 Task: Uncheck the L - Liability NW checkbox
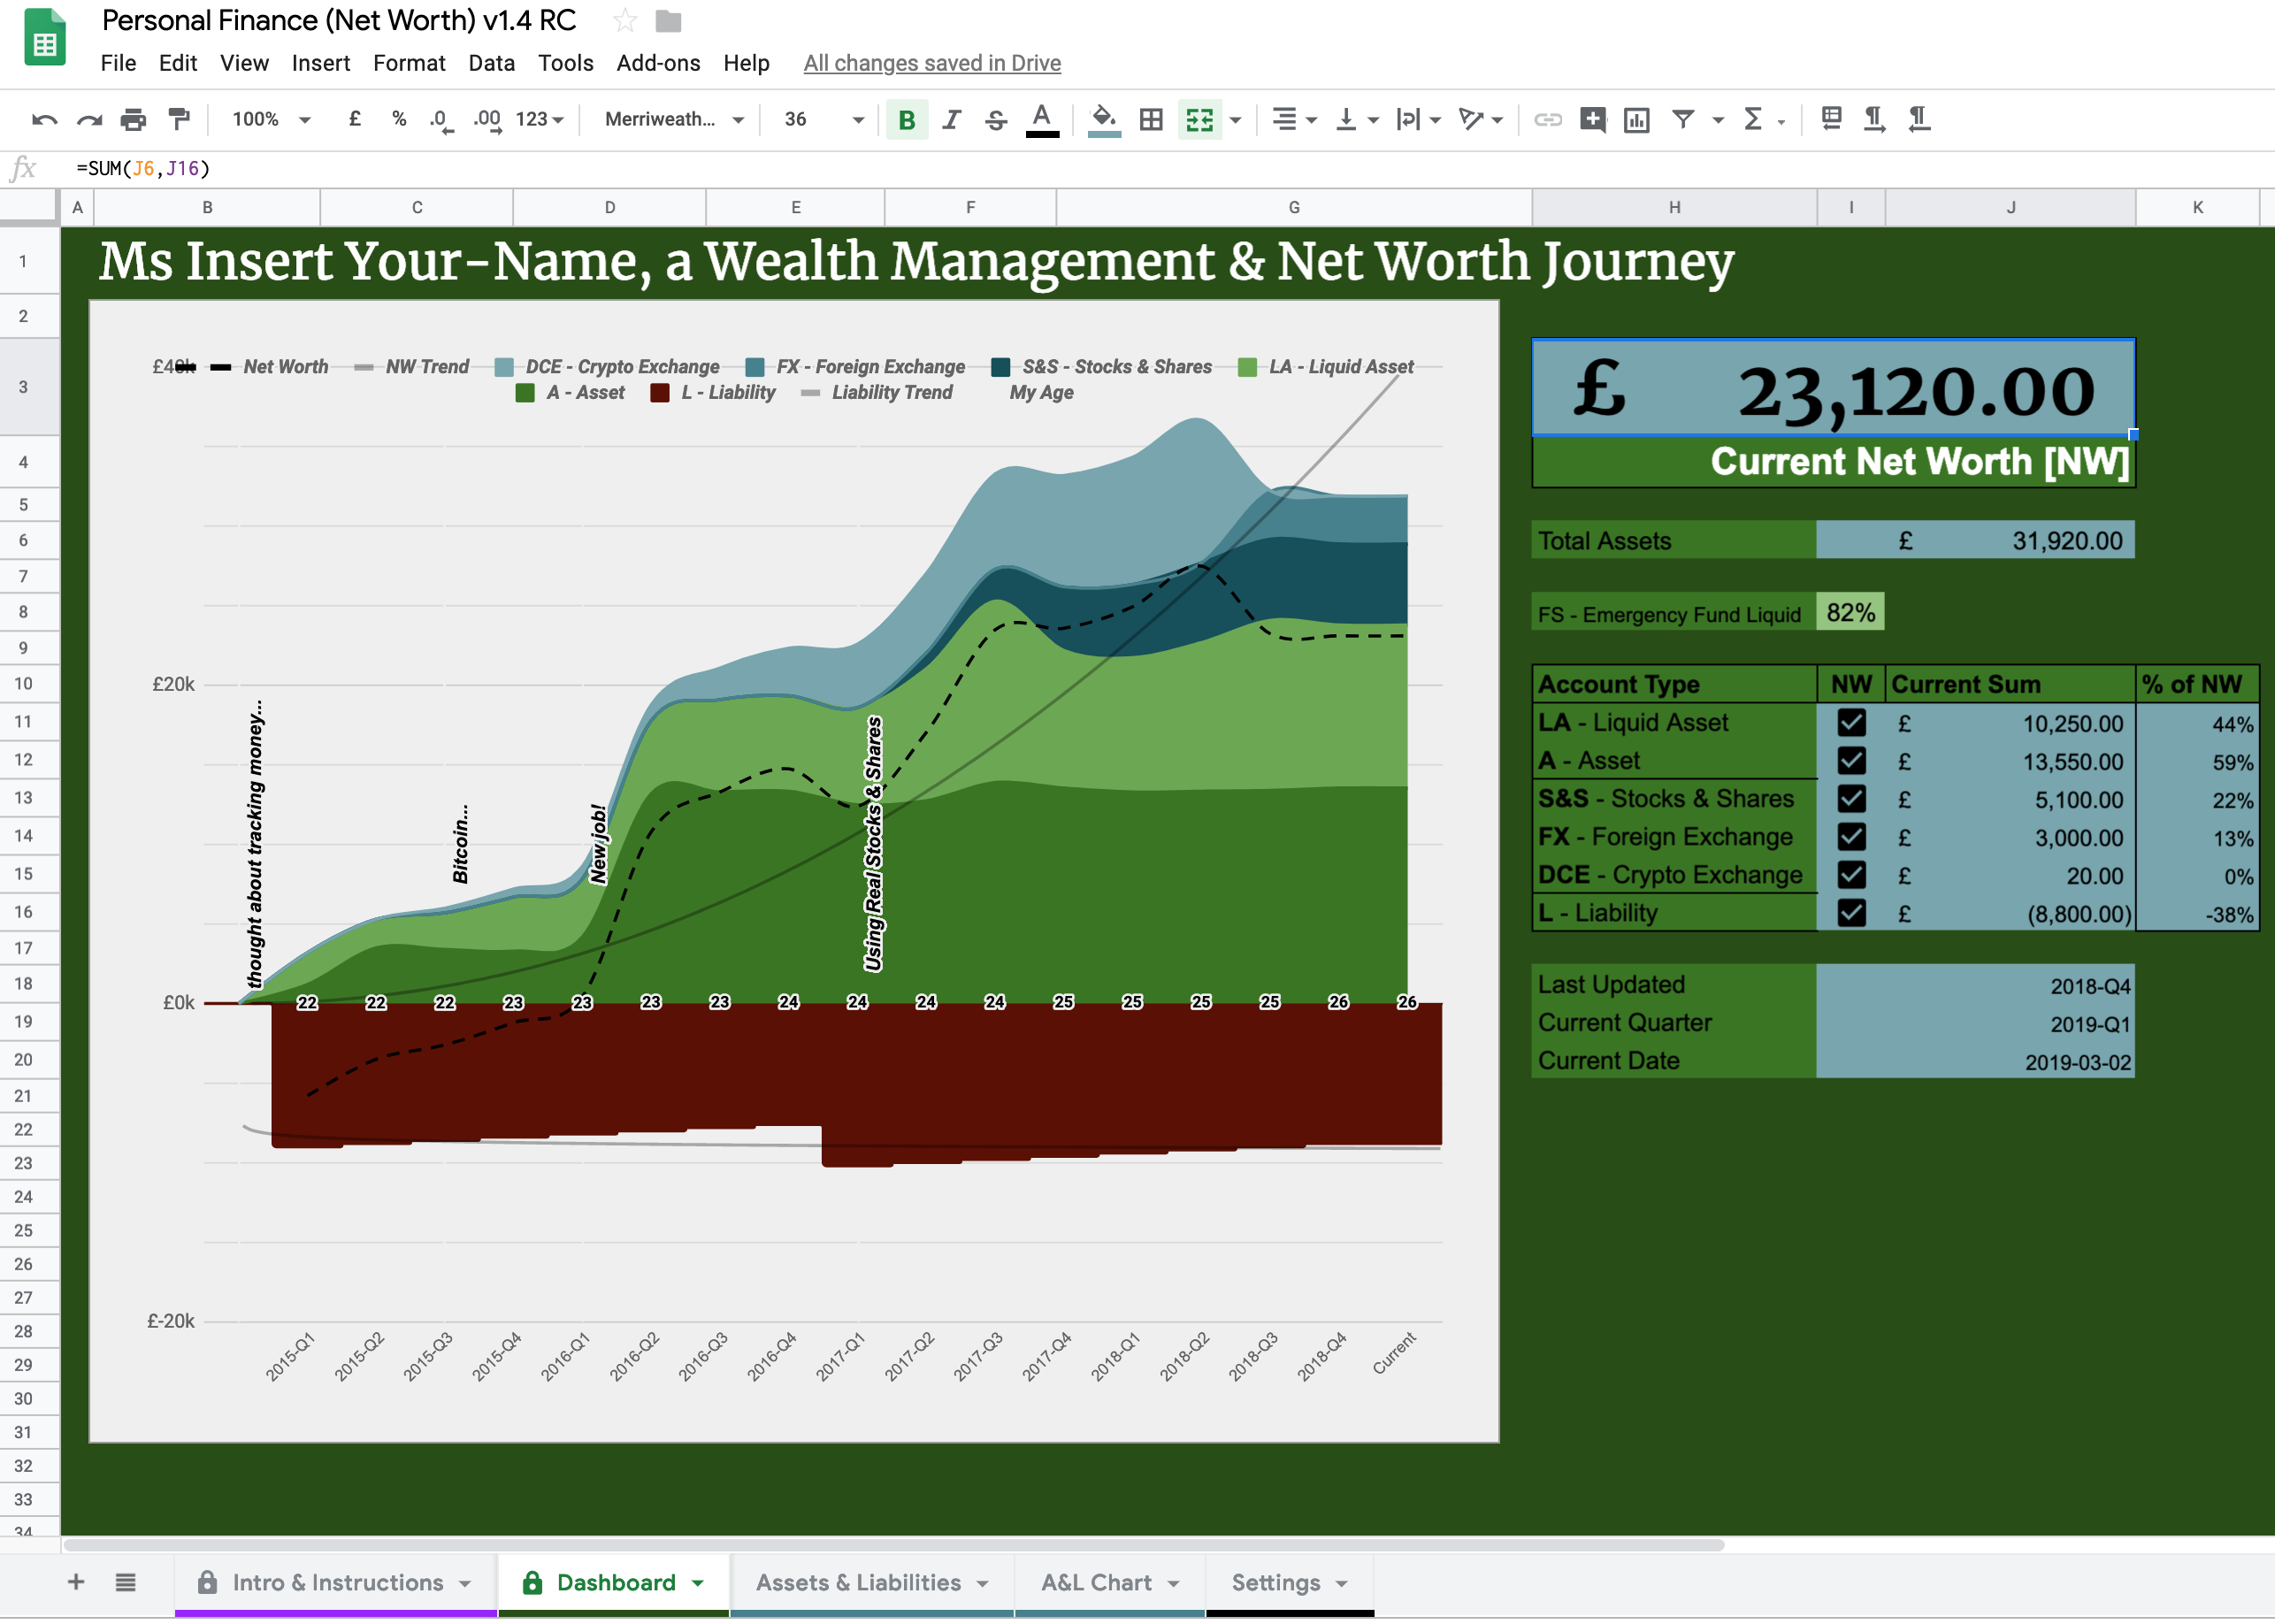1850,913
